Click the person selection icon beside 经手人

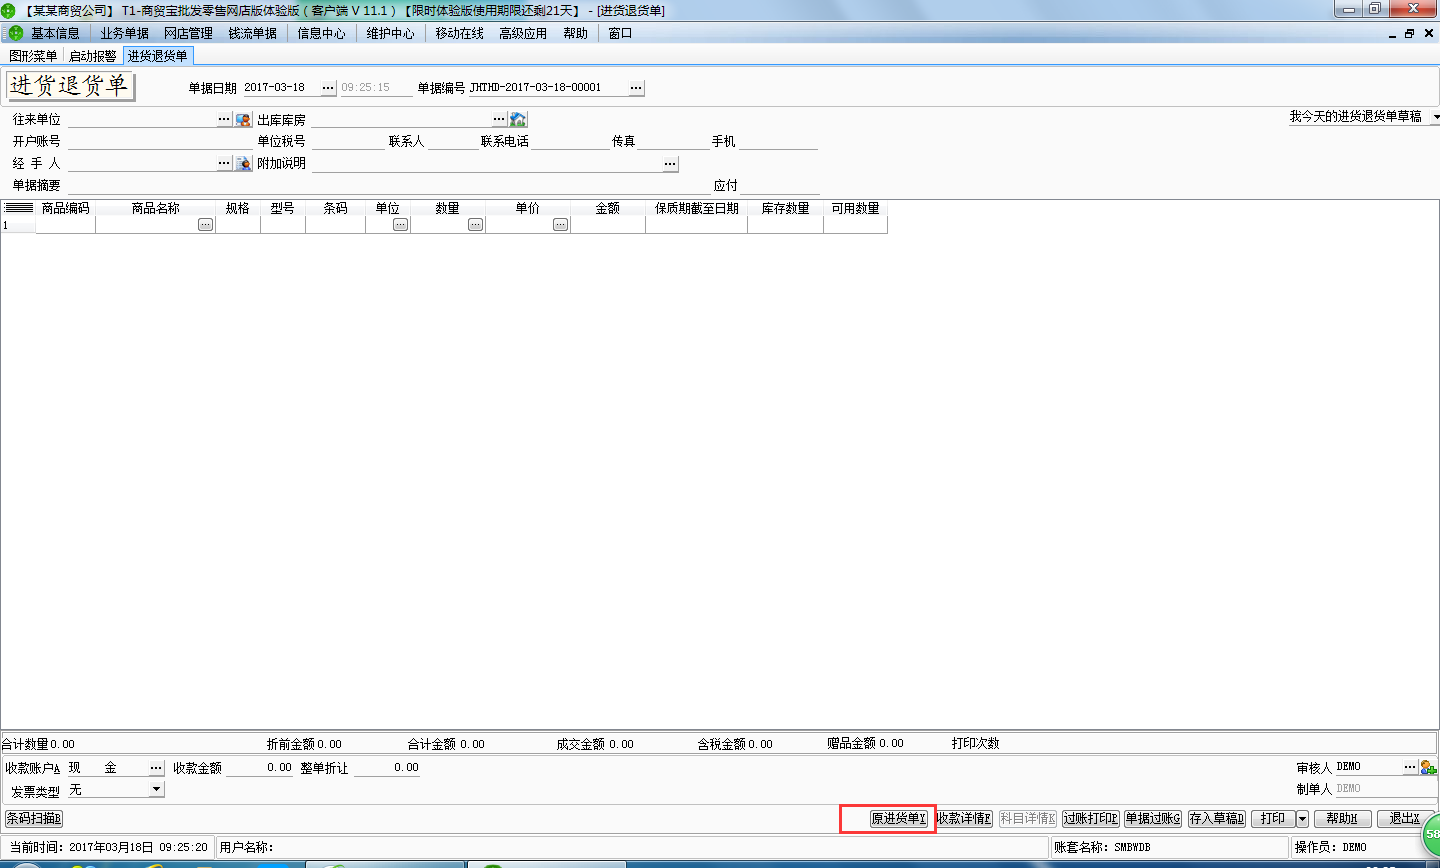[243, 163]
